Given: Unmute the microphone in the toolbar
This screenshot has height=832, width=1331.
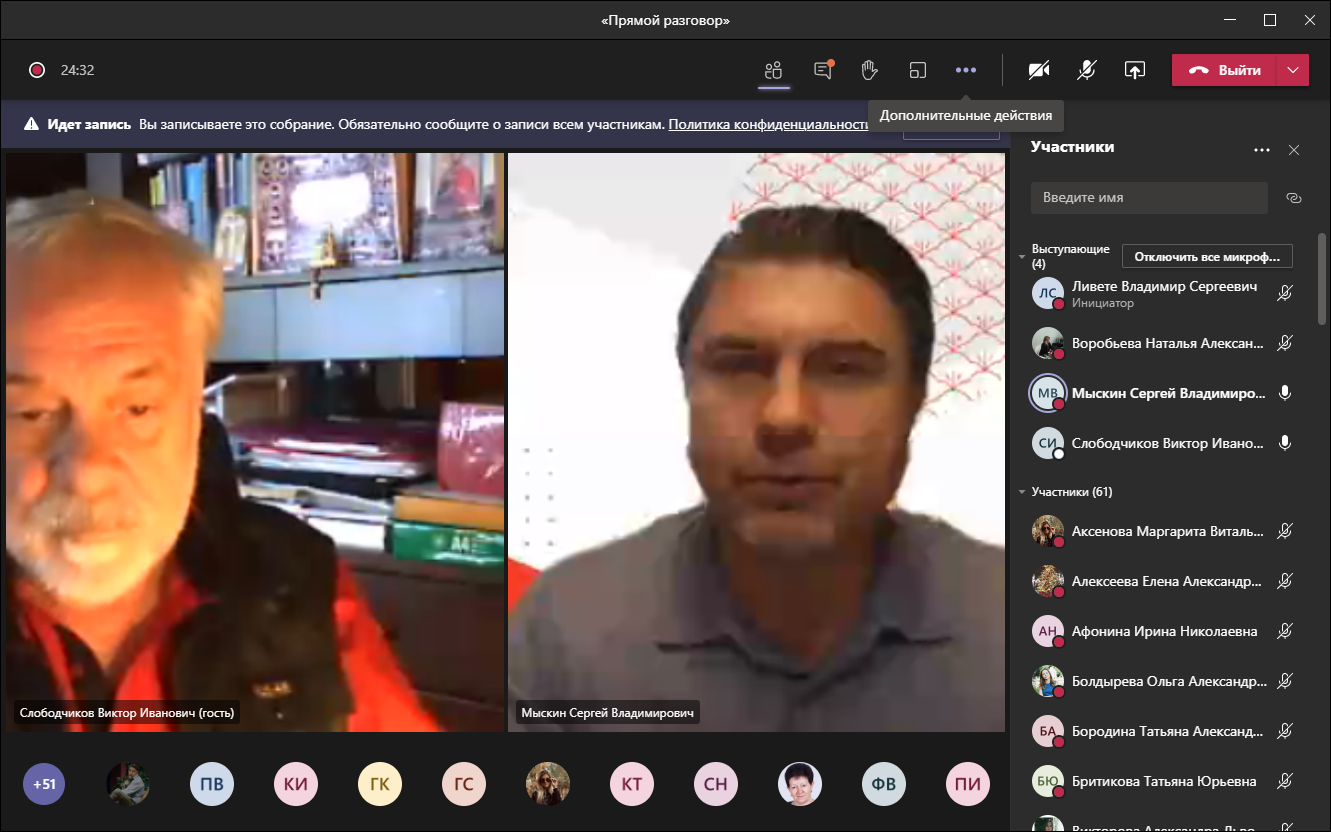Looking at the screenshot, I should pyautogui.click(x=1086, y=70).
